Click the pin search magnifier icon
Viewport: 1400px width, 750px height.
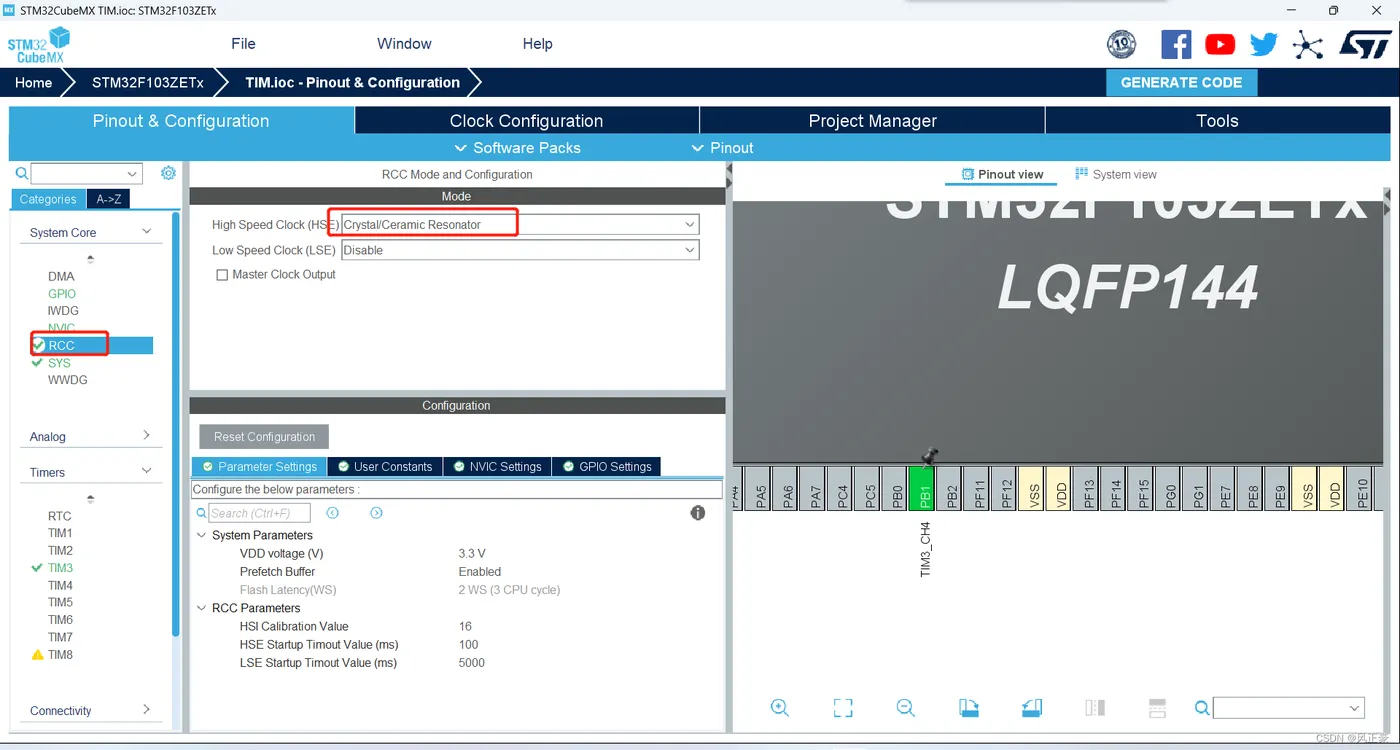click(x=1202, y=708)
